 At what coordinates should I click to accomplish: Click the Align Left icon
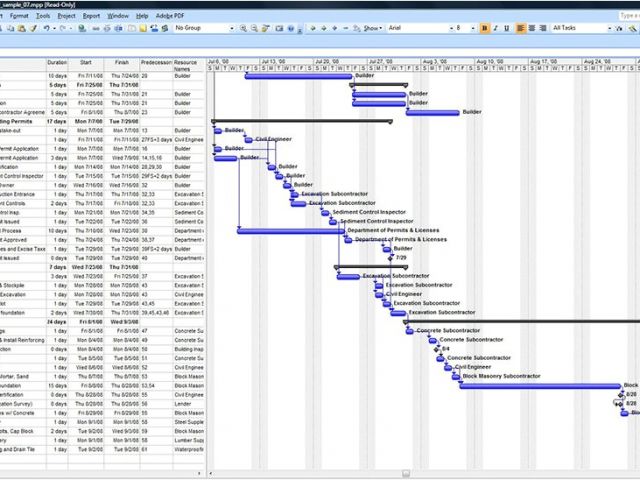(520, 29)
